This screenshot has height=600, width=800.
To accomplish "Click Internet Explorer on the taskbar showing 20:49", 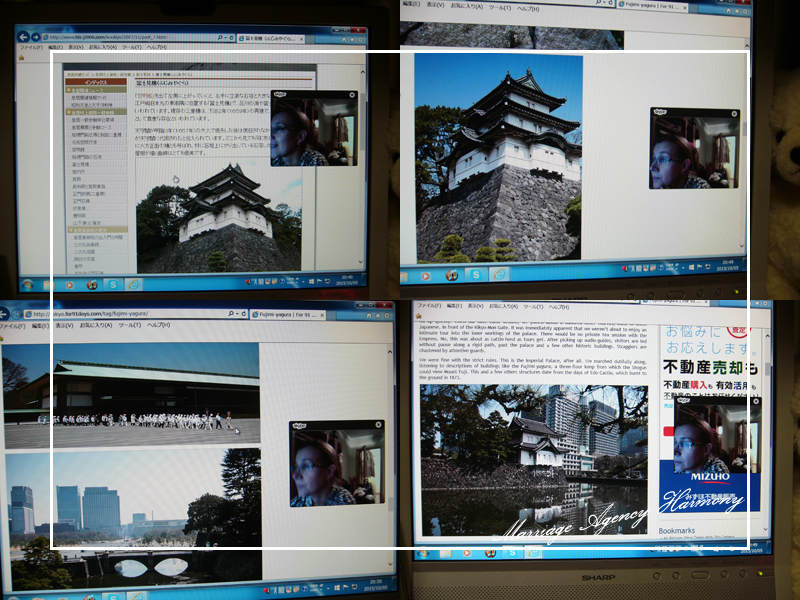I will [x=499, y=274].
